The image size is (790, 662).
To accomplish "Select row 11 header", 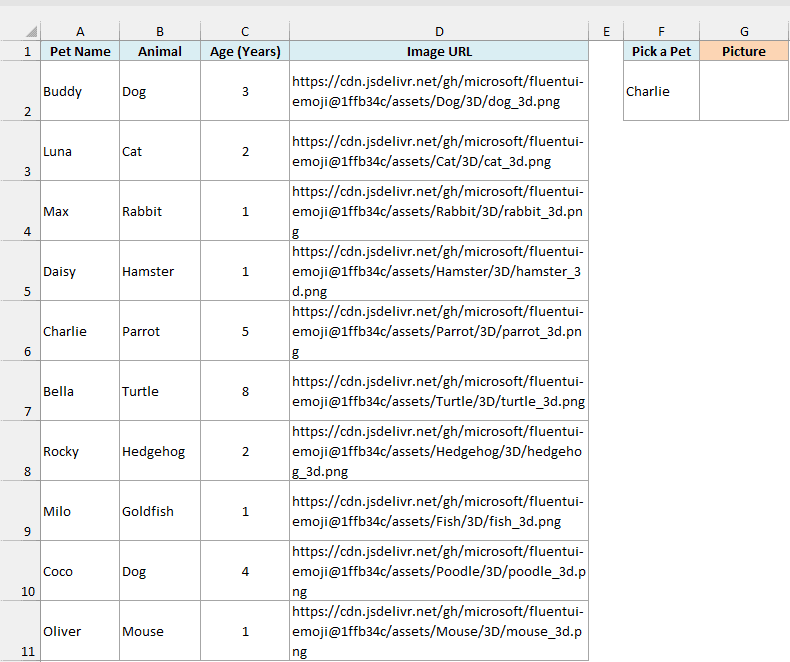I will (20, 630).
